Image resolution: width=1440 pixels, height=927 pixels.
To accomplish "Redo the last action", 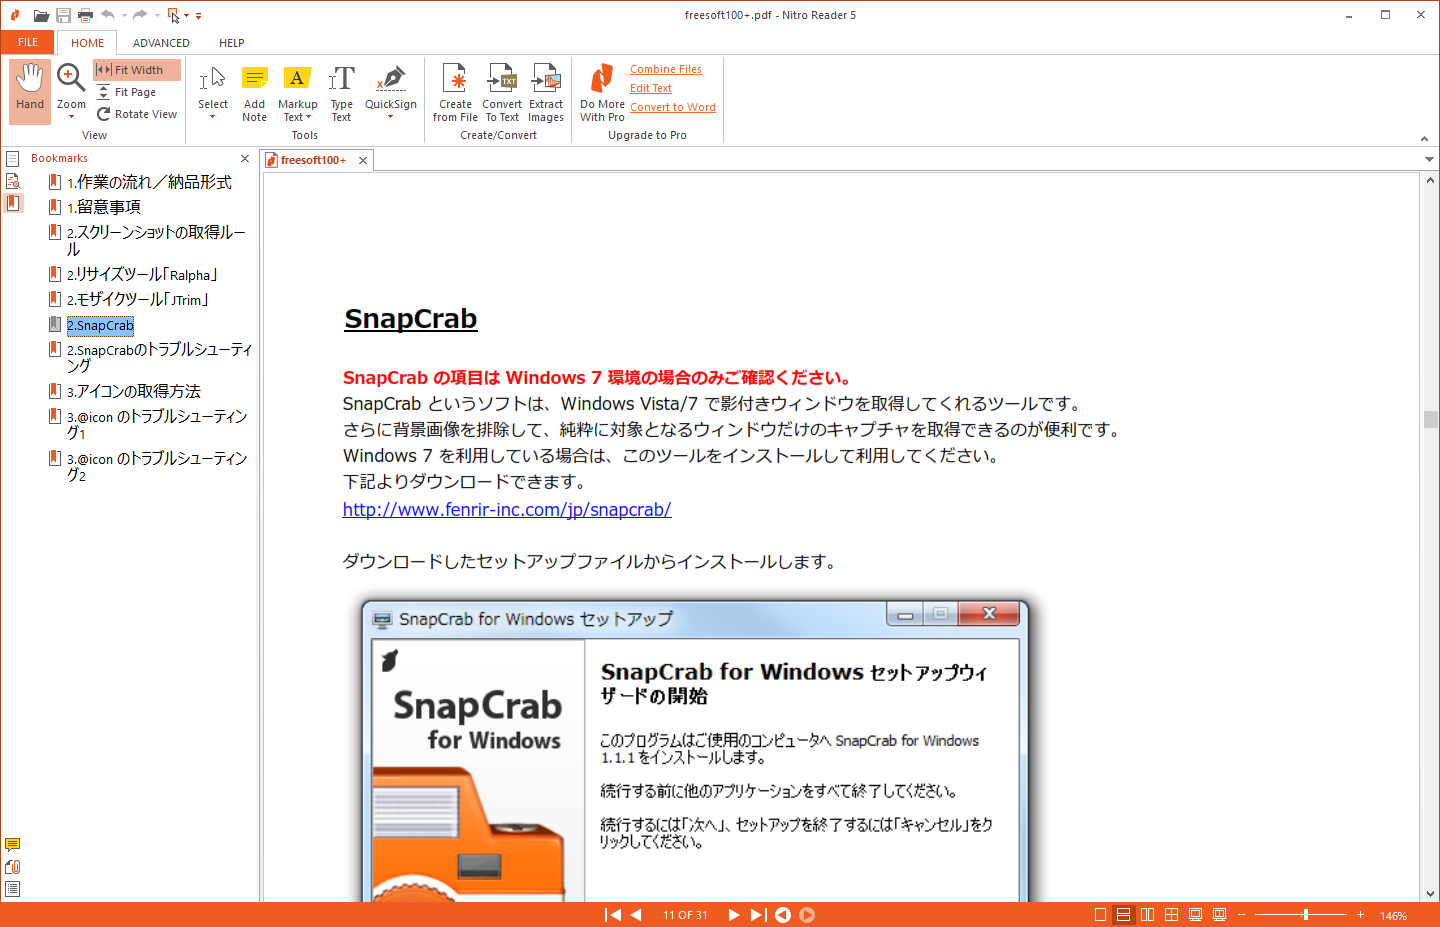I will 140,15.
